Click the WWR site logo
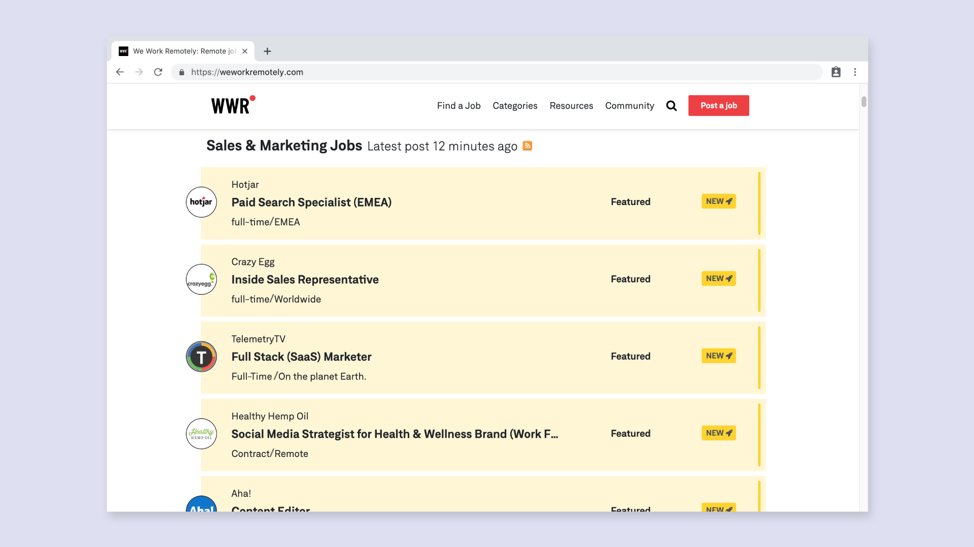Viewport: 974px width, 547px height. (x=232, y=105)
